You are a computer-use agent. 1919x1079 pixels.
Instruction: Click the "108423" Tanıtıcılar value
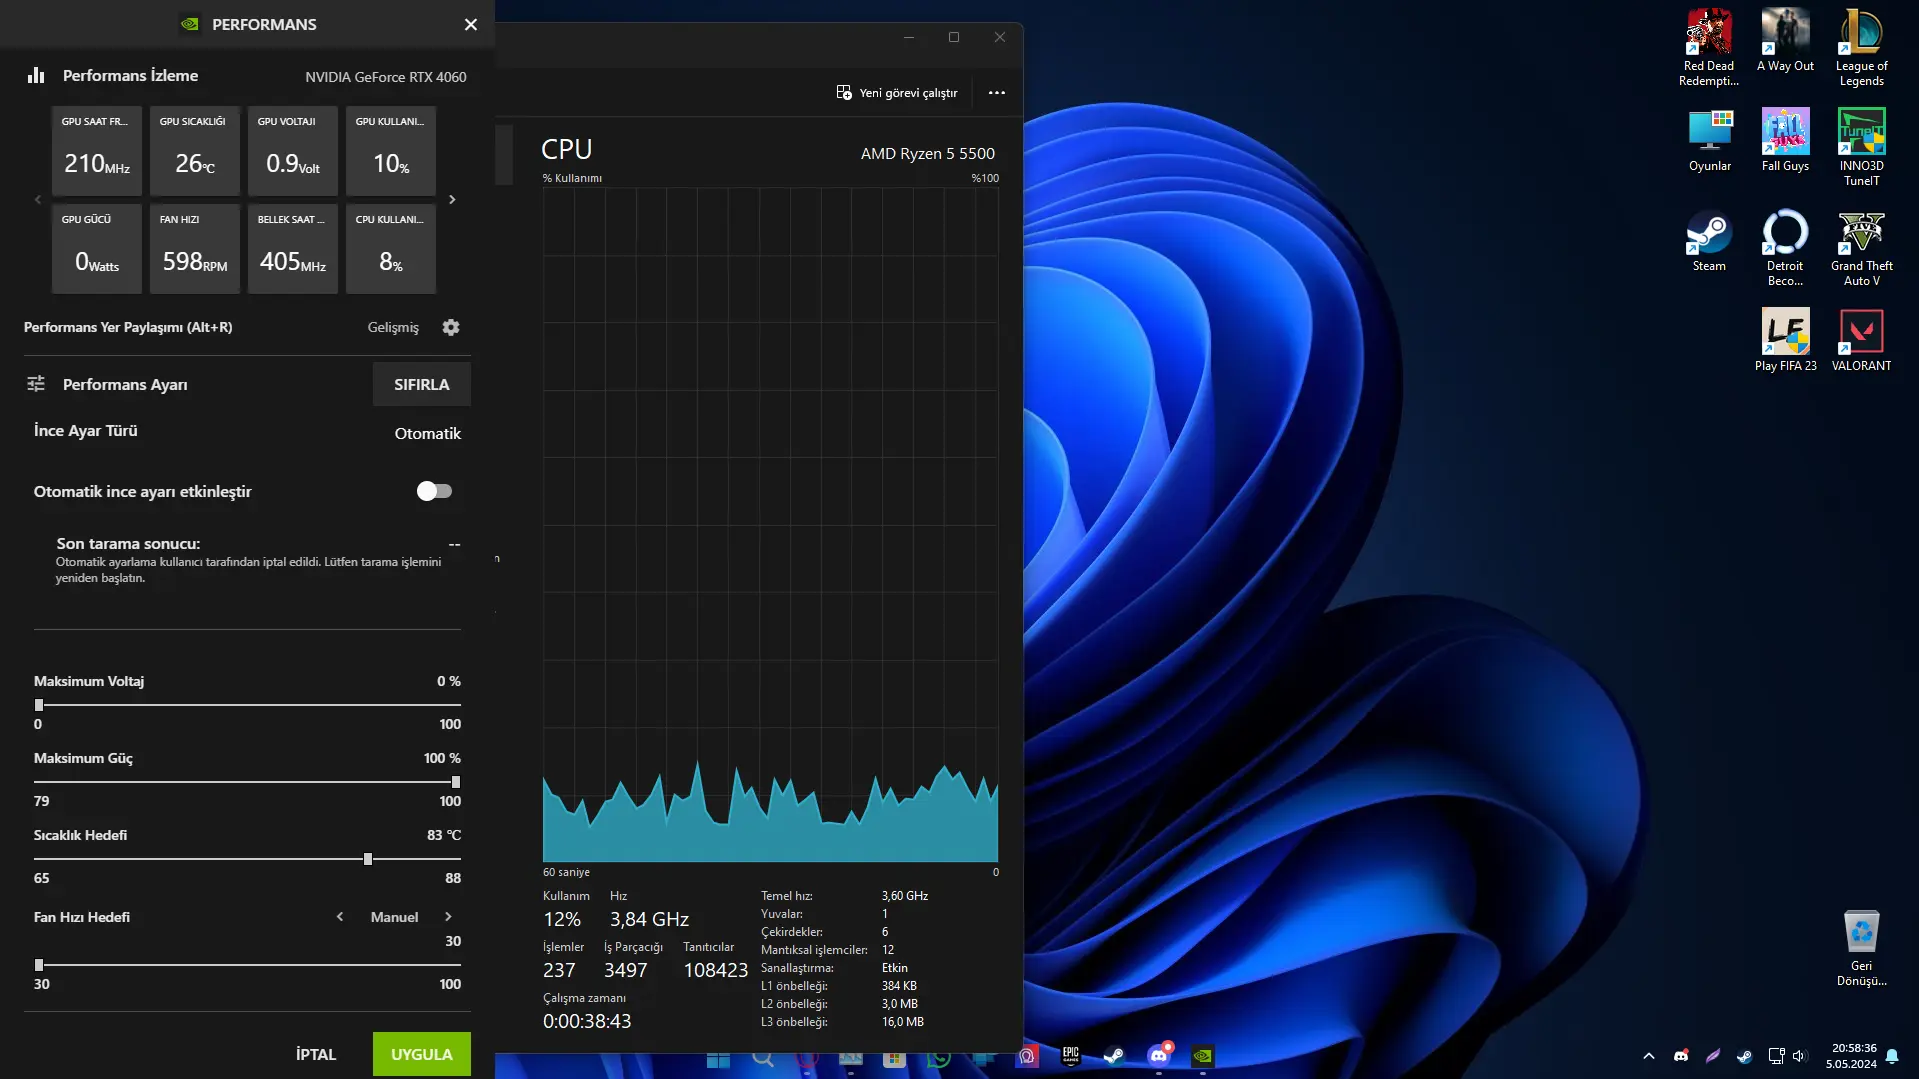coord(716,970)
